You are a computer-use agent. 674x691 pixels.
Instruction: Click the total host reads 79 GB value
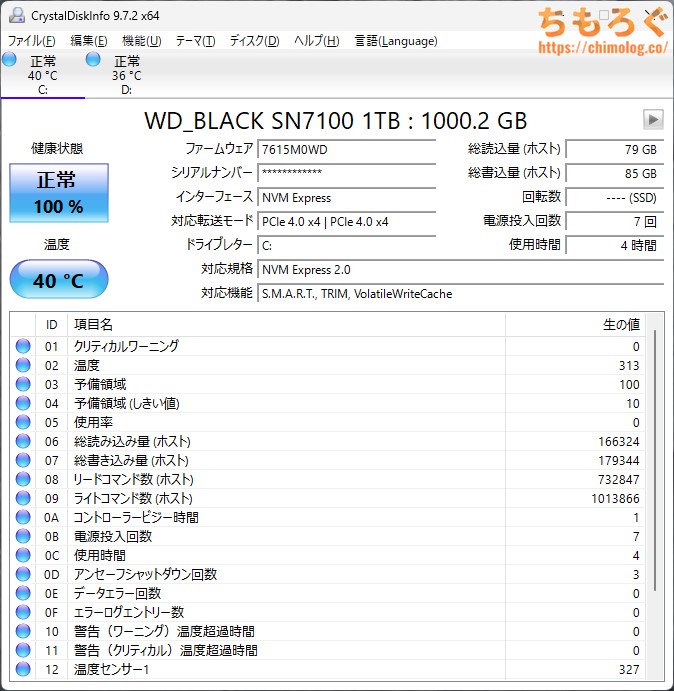coord(614,149)
